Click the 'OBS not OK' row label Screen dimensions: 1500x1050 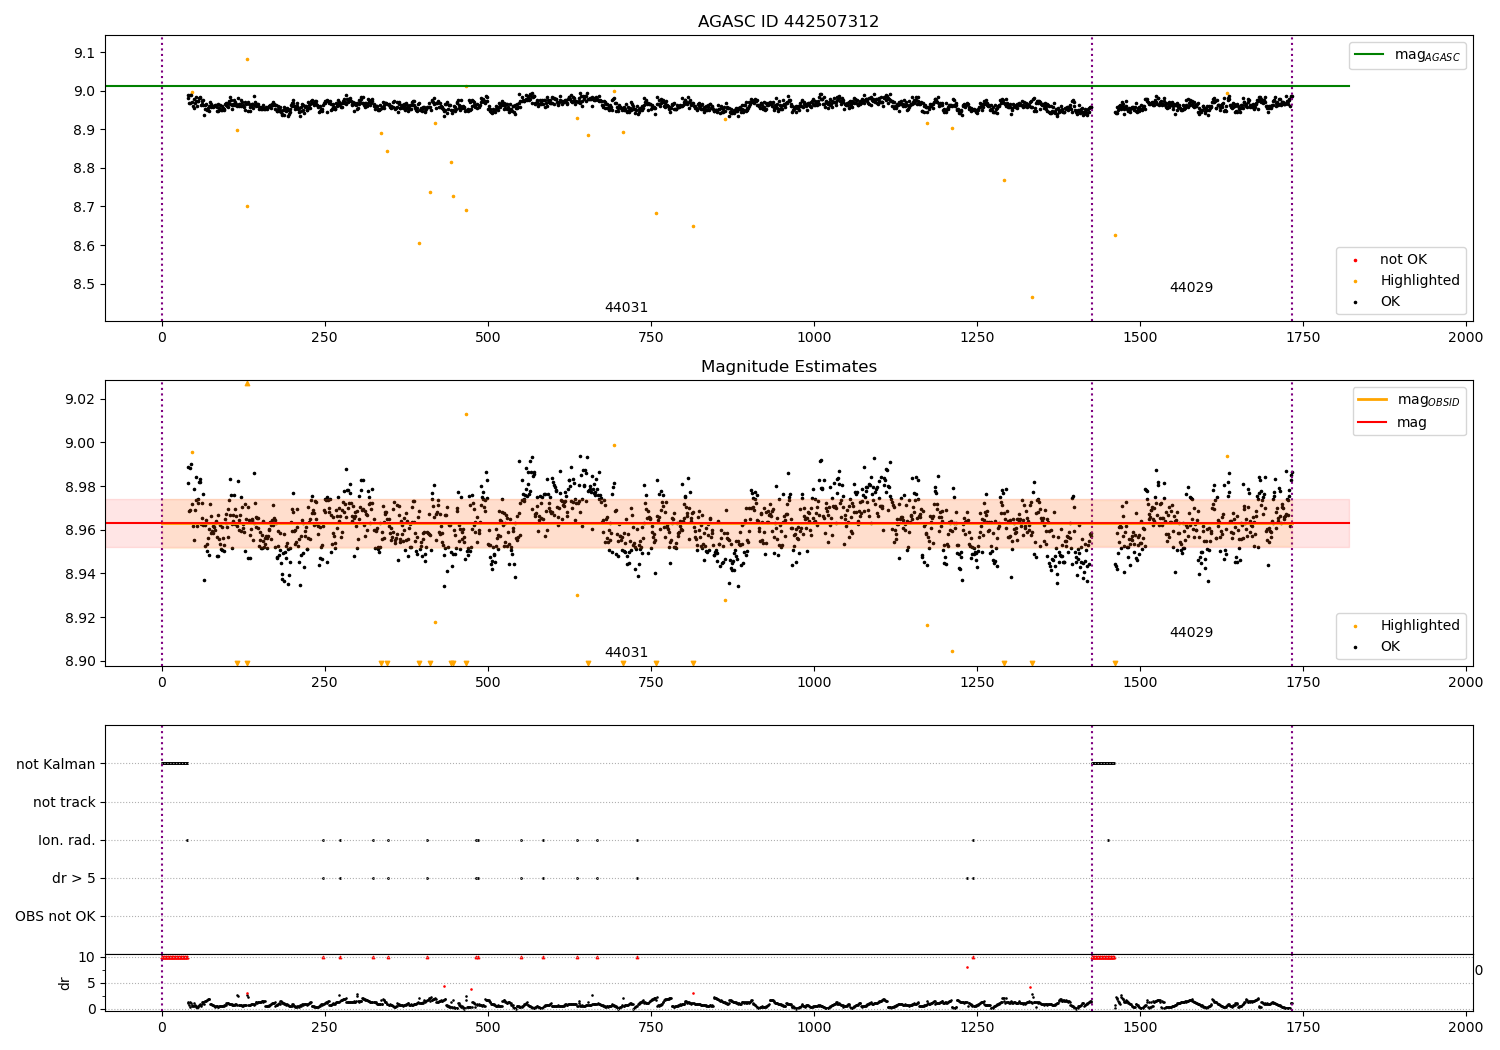55,917
